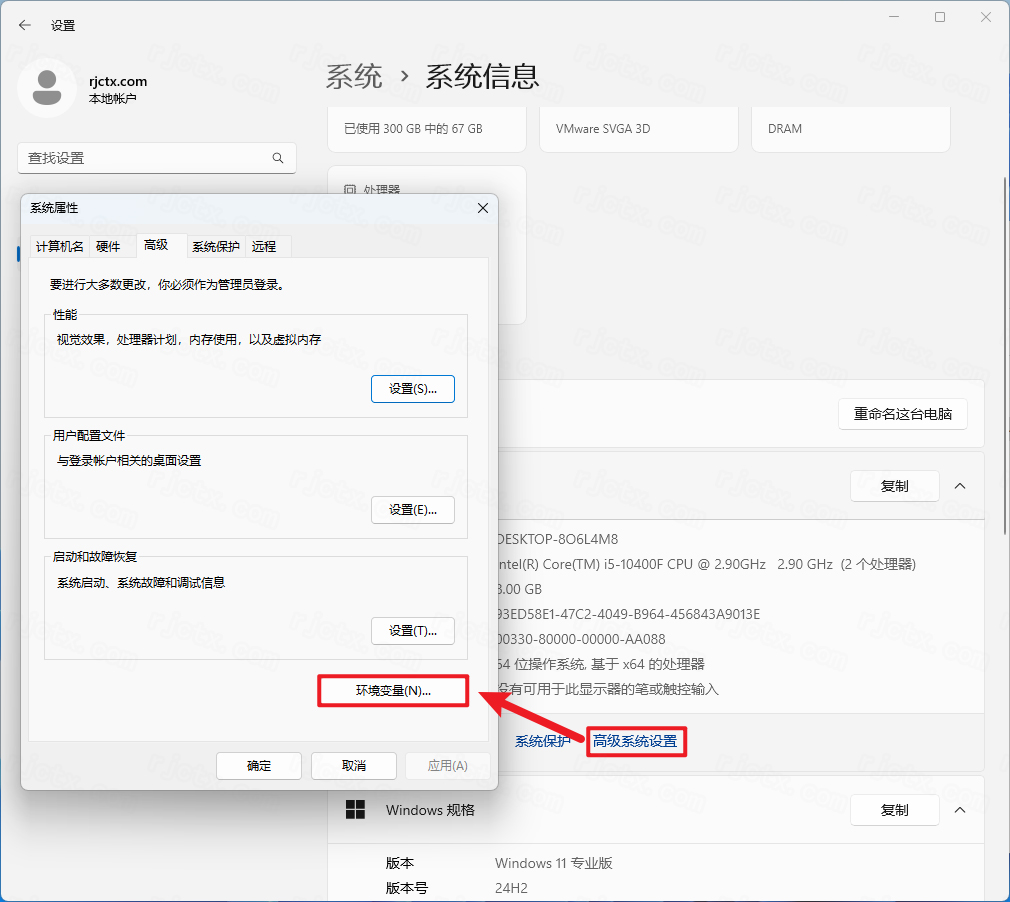Click the Settings window vertical scrollbar
Viewport: 1010px width, 902px height.
1005,356
